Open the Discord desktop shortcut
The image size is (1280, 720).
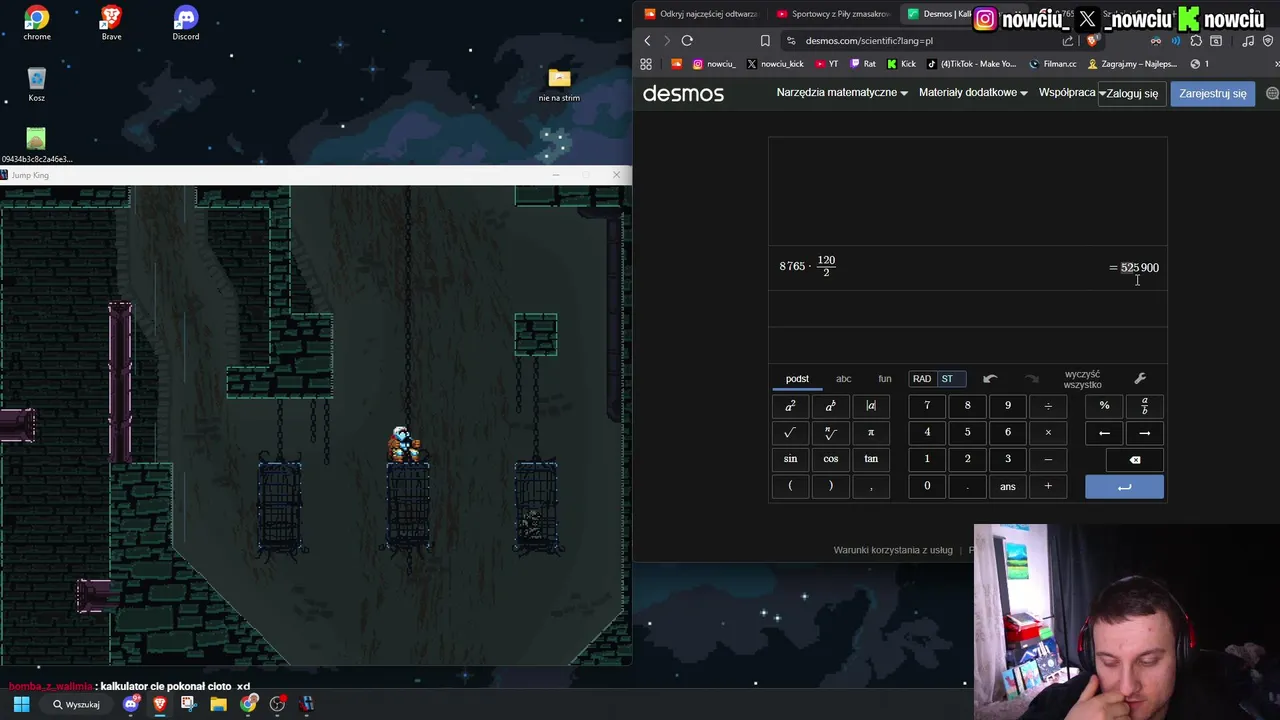point(185,23)
